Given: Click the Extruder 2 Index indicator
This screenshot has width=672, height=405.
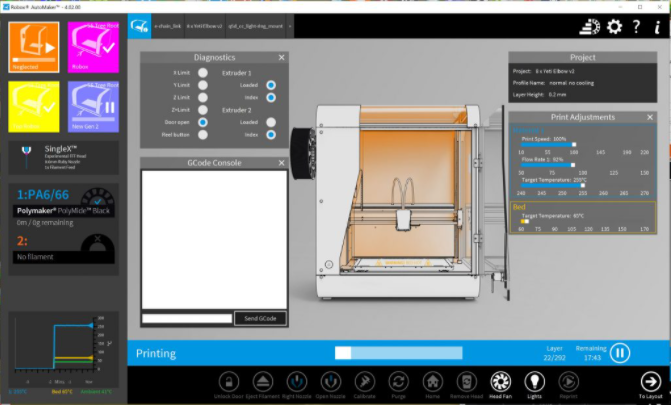Looking at the screenshot, I should click(271, 135).
